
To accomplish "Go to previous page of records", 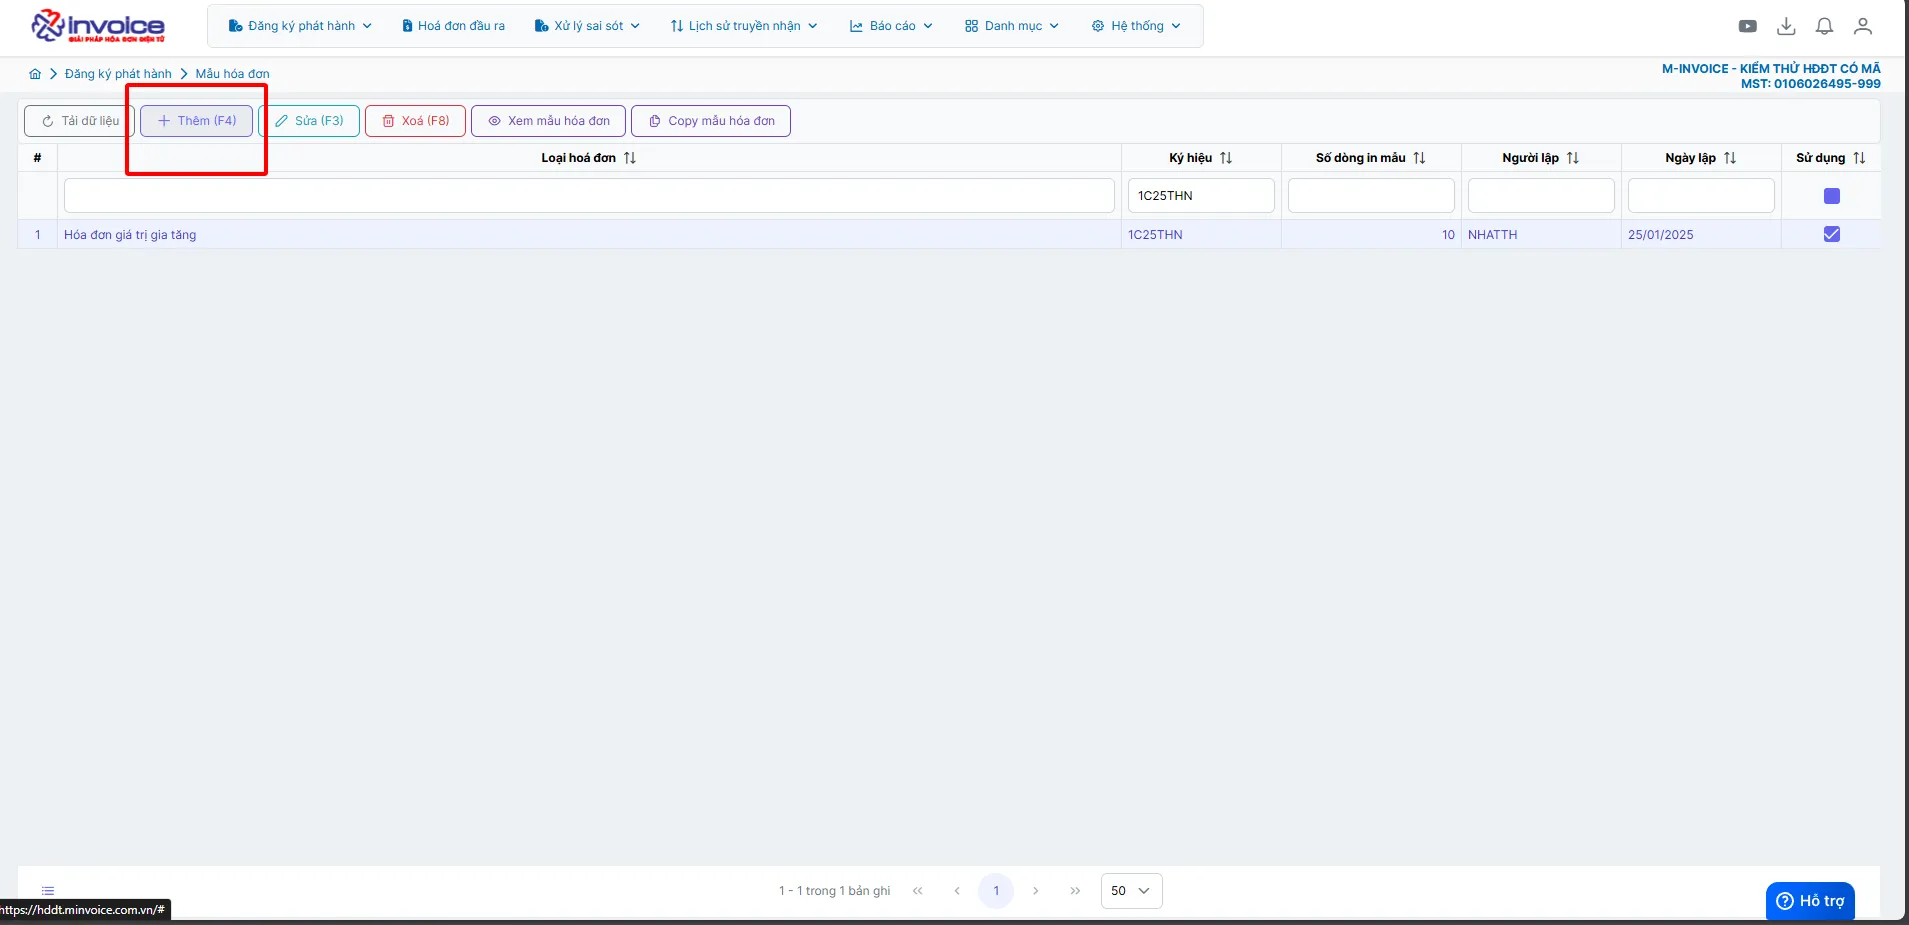I will [x=957, y=891].
